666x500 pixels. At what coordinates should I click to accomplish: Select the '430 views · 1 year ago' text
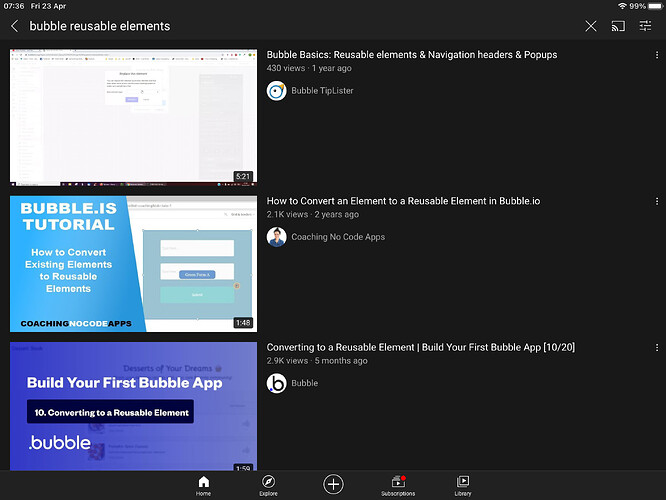[x=309, y=68]
